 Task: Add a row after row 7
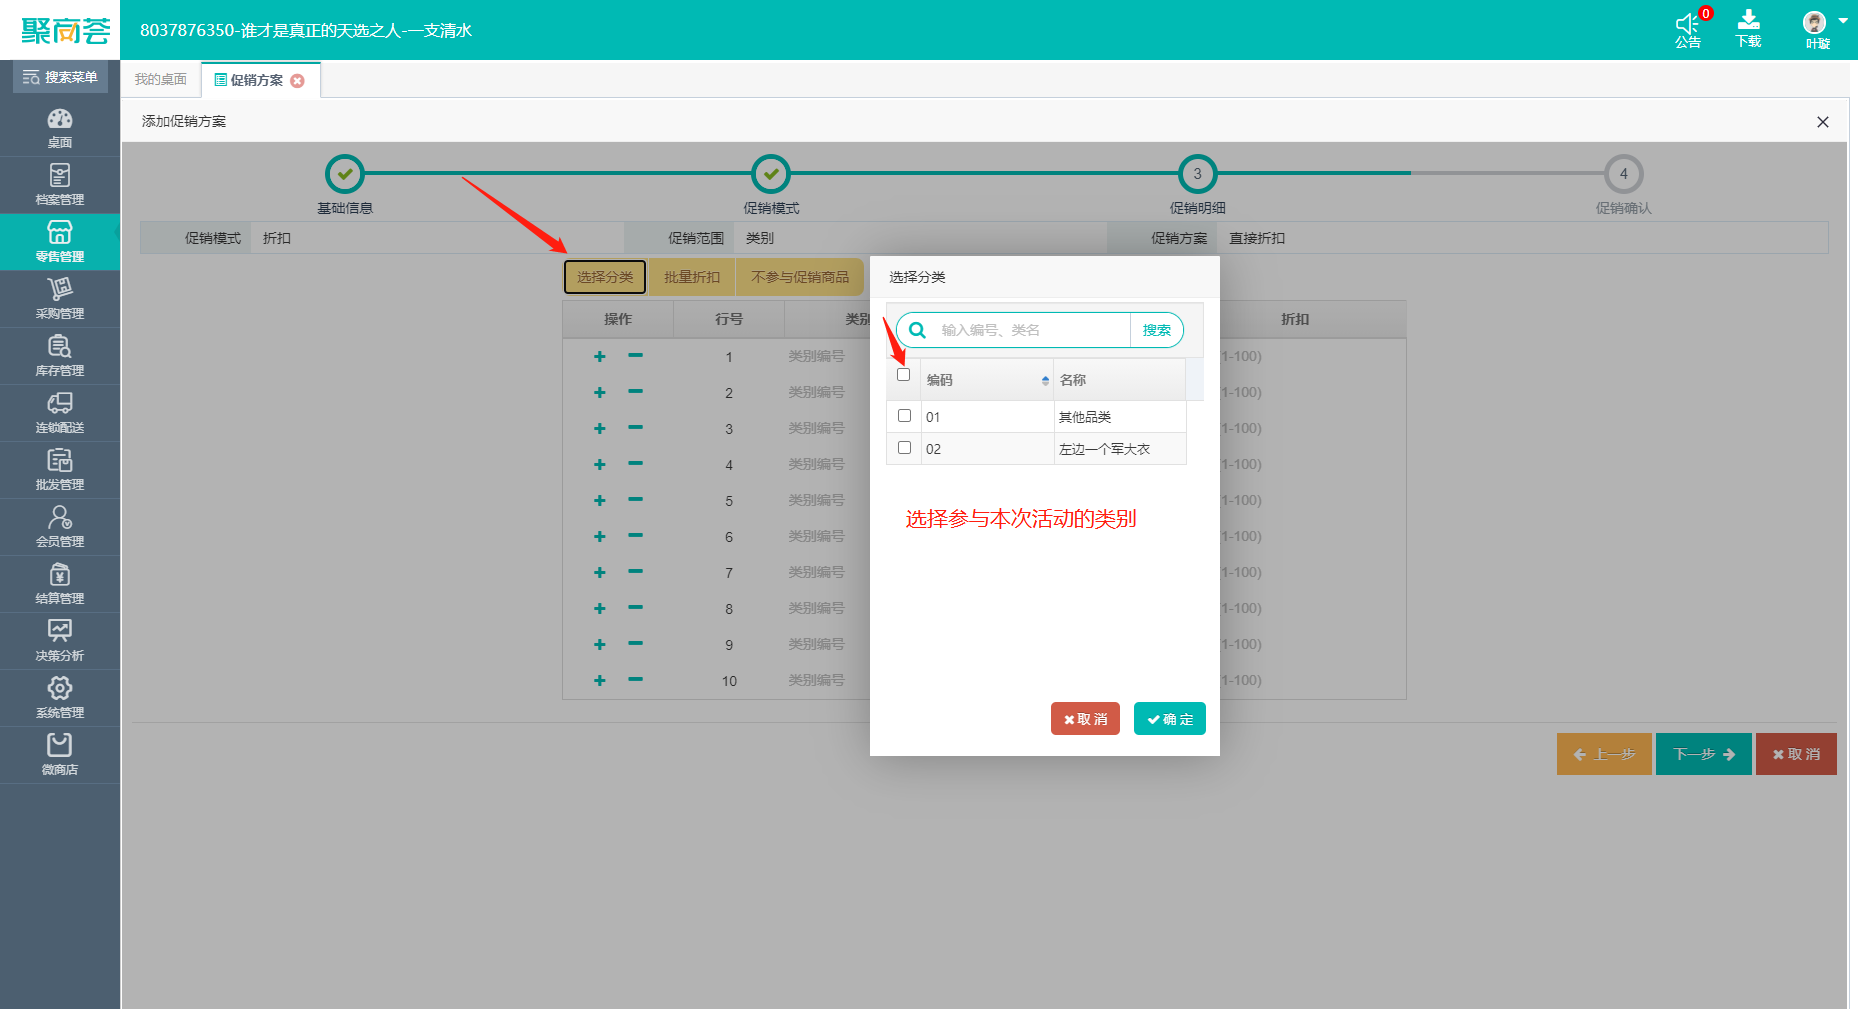pyautogui.click(x=600, y=572)
